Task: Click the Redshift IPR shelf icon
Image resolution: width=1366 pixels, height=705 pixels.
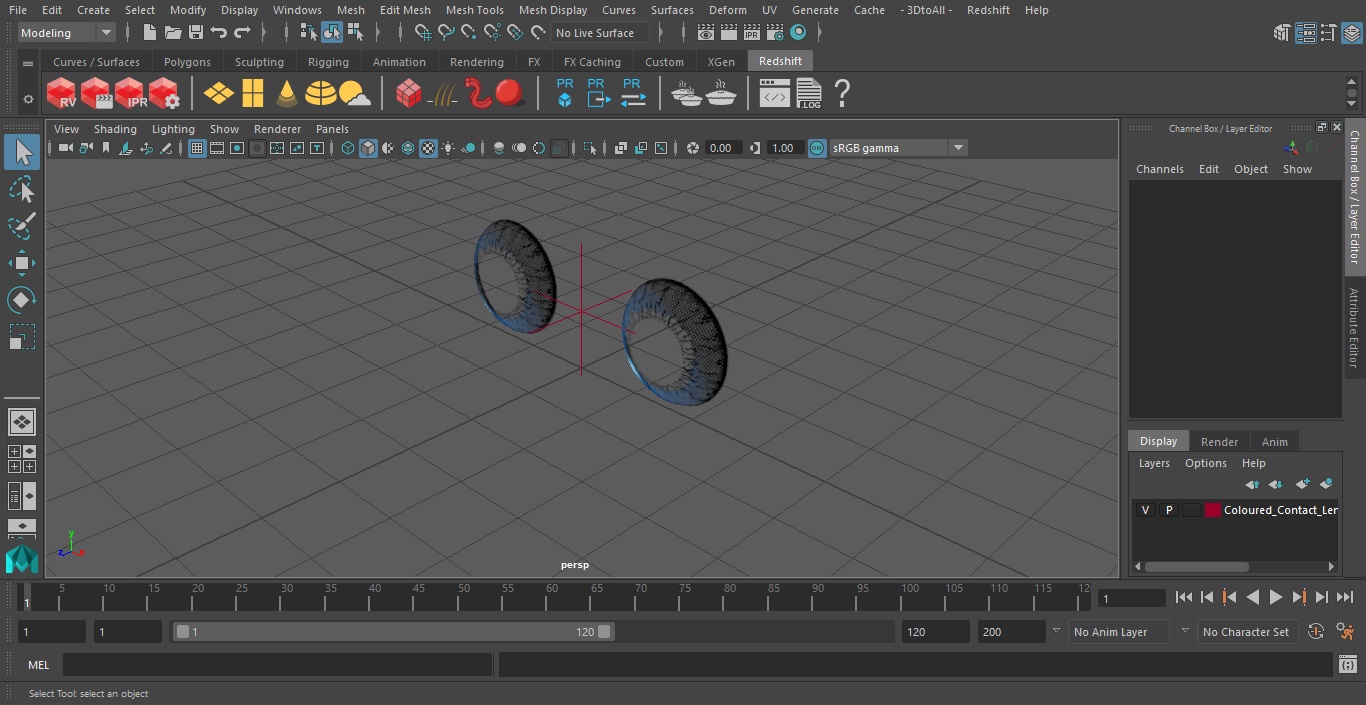Action: click(x=130, y=94)
